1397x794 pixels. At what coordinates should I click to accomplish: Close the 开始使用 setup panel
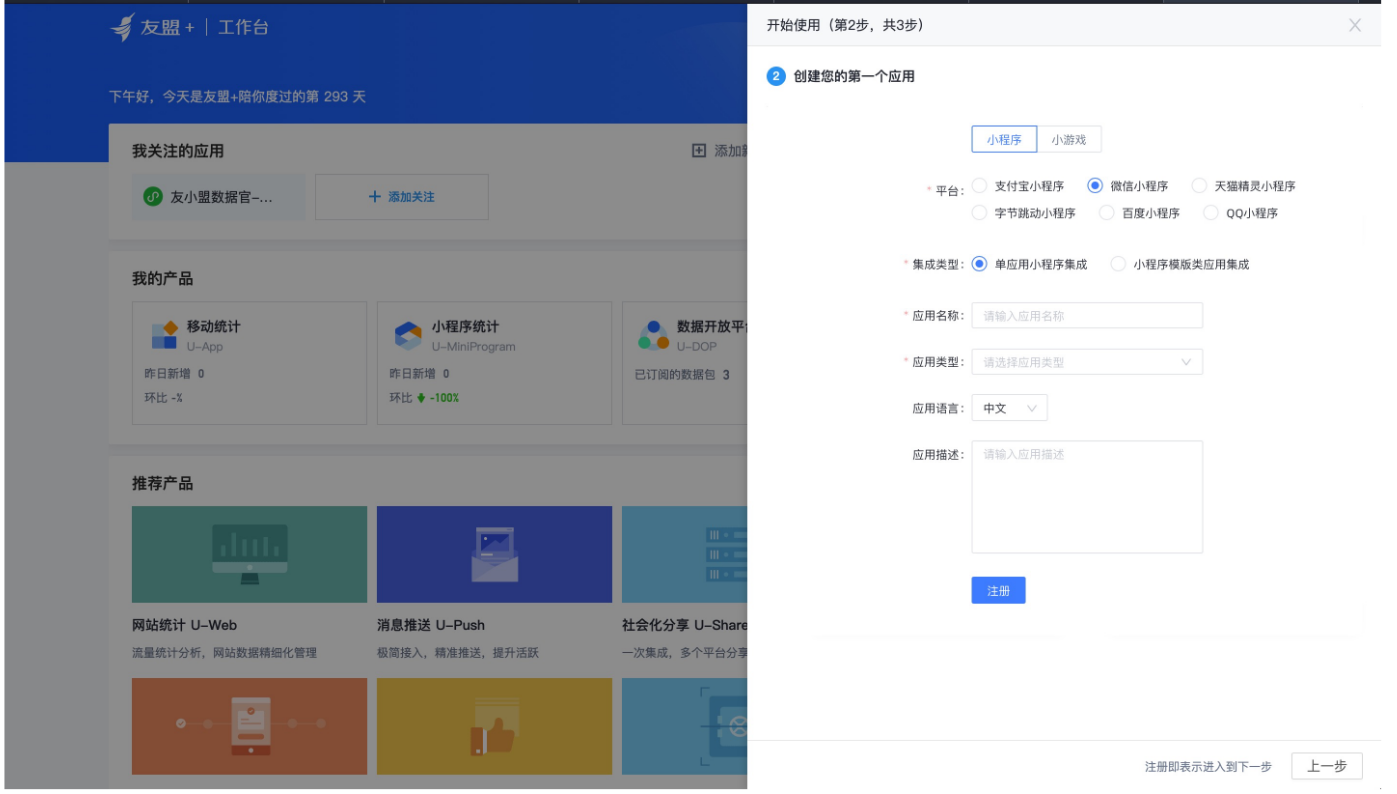pos(1355,25)
